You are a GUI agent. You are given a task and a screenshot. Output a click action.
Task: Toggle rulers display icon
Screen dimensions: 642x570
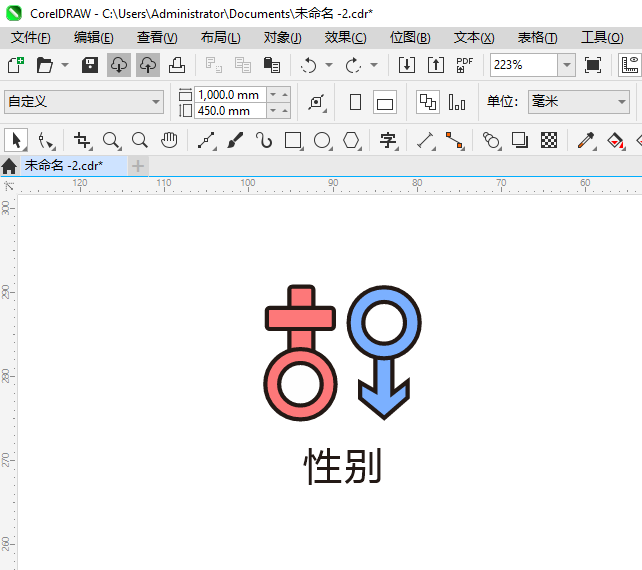630,65
